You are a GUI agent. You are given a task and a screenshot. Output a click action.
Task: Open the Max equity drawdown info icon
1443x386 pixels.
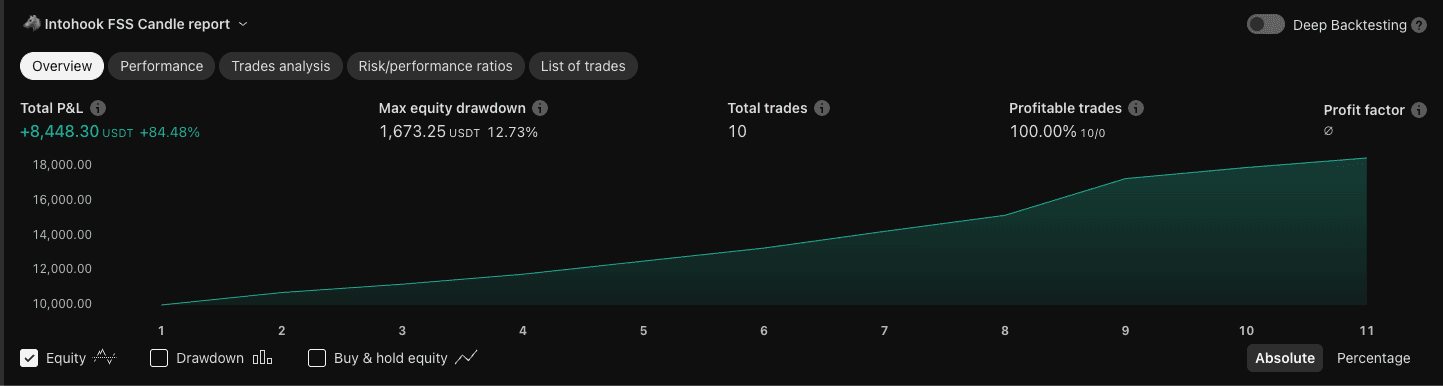click(540, 108)
